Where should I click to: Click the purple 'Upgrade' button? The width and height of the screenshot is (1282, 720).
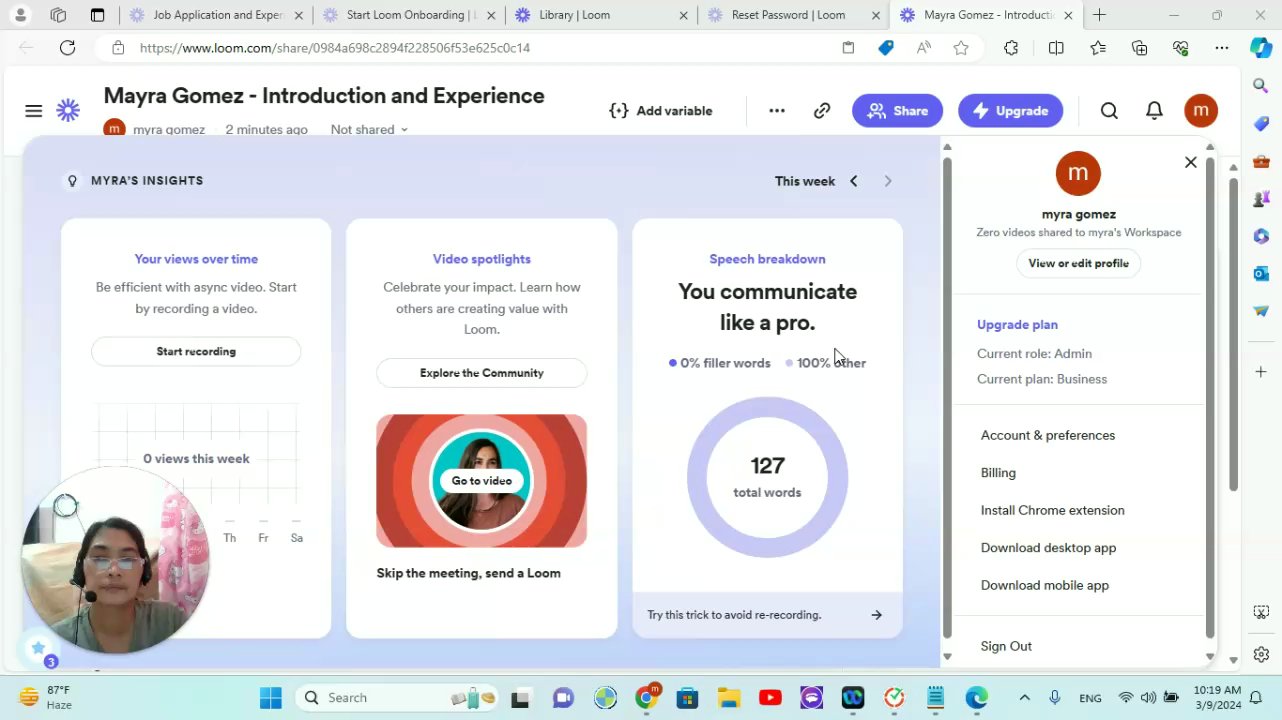click(1010, 111)
